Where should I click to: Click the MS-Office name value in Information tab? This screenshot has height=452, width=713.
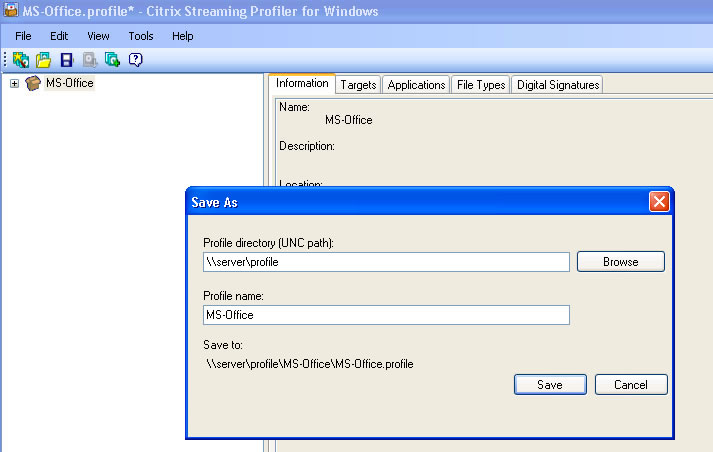pyautogui.click(x=349, y=120)
